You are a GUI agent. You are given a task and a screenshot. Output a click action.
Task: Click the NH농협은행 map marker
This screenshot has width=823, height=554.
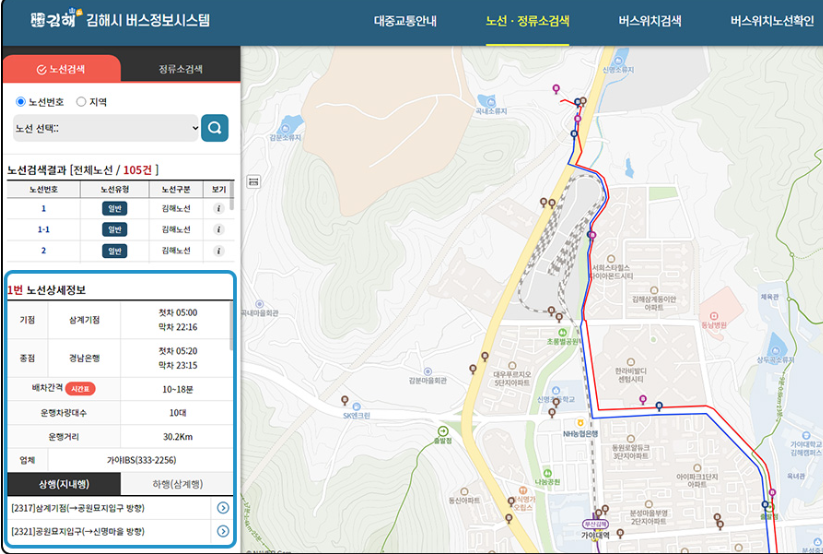click(x=580, y=423)
